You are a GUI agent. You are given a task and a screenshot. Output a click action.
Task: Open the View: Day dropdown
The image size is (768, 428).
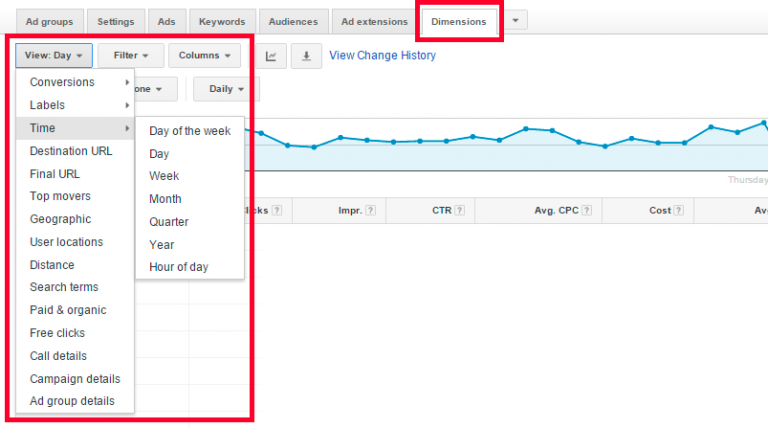pyautogui.click(x=54, y=56)
